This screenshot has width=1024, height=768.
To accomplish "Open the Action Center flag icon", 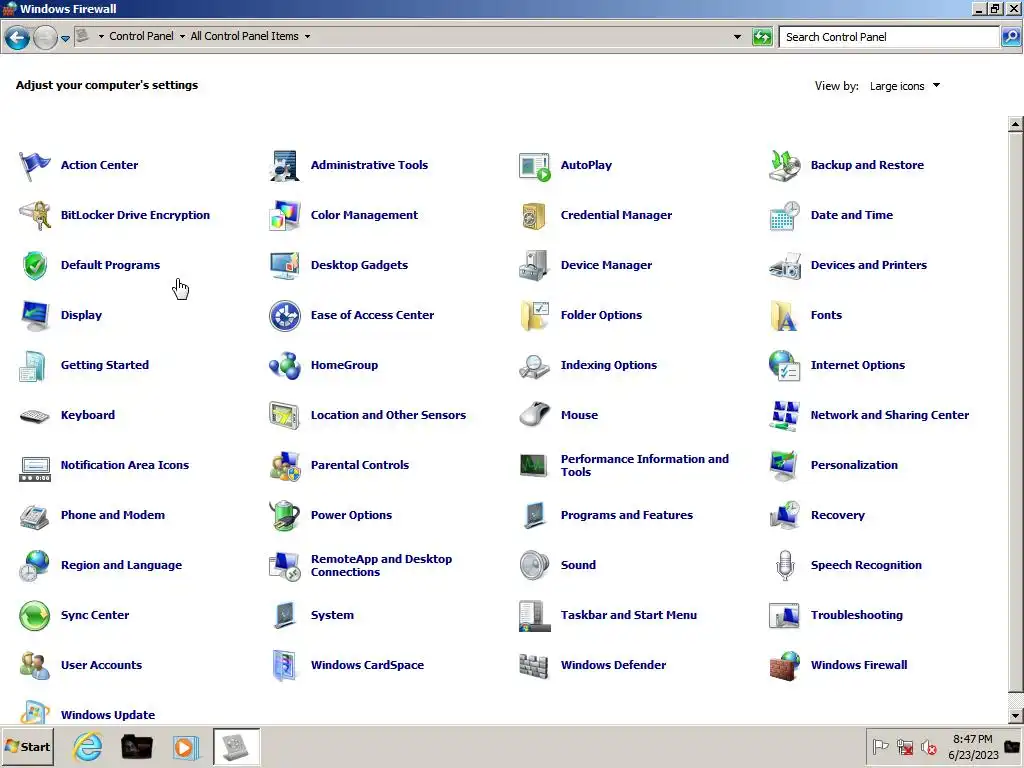I will (x=35, y=165).
